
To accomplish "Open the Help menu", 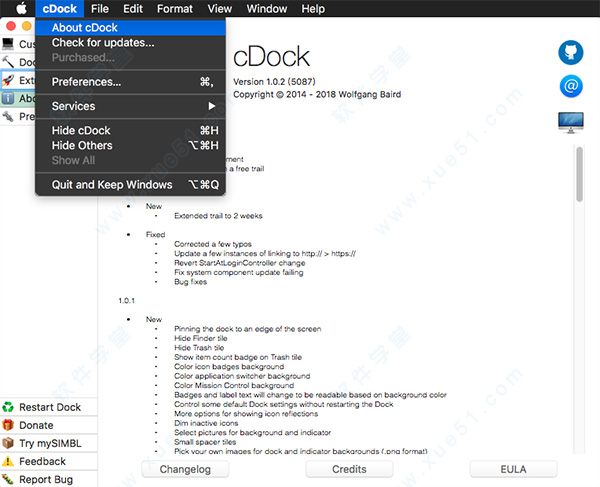I will tap(313, 8).
